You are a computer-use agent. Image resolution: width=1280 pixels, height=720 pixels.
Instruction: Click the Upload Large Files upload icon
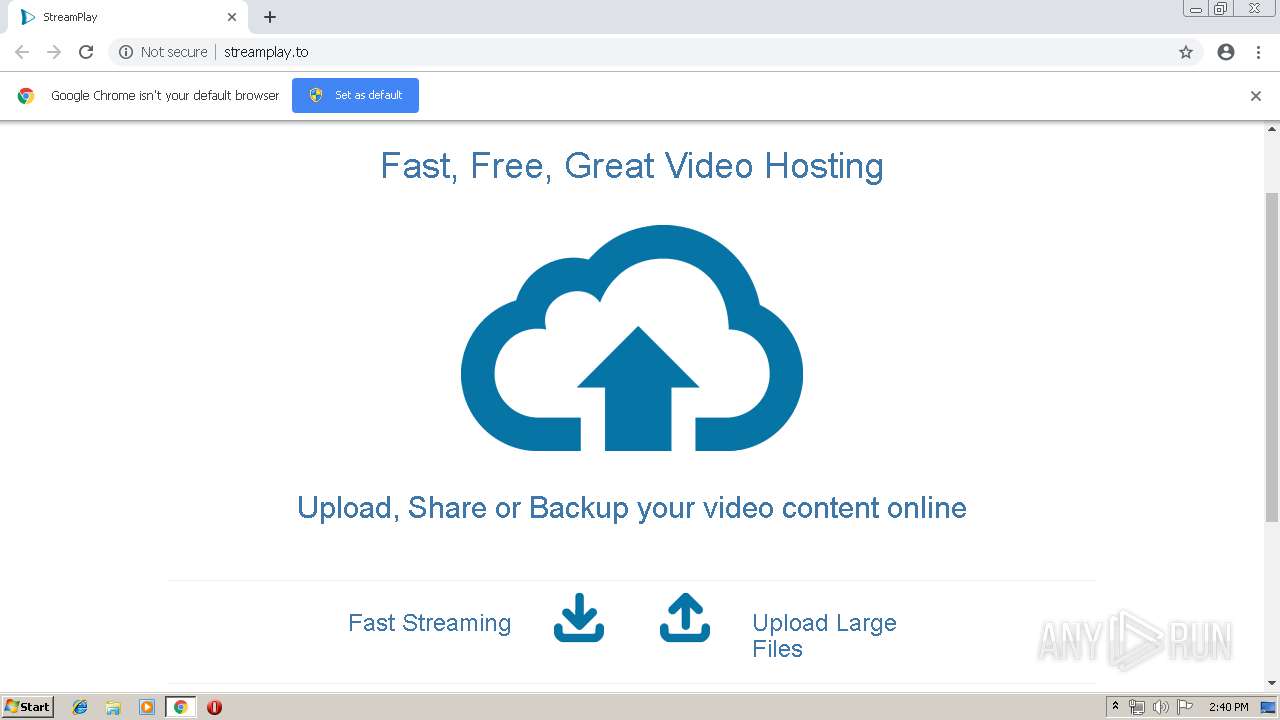point(685,617)
